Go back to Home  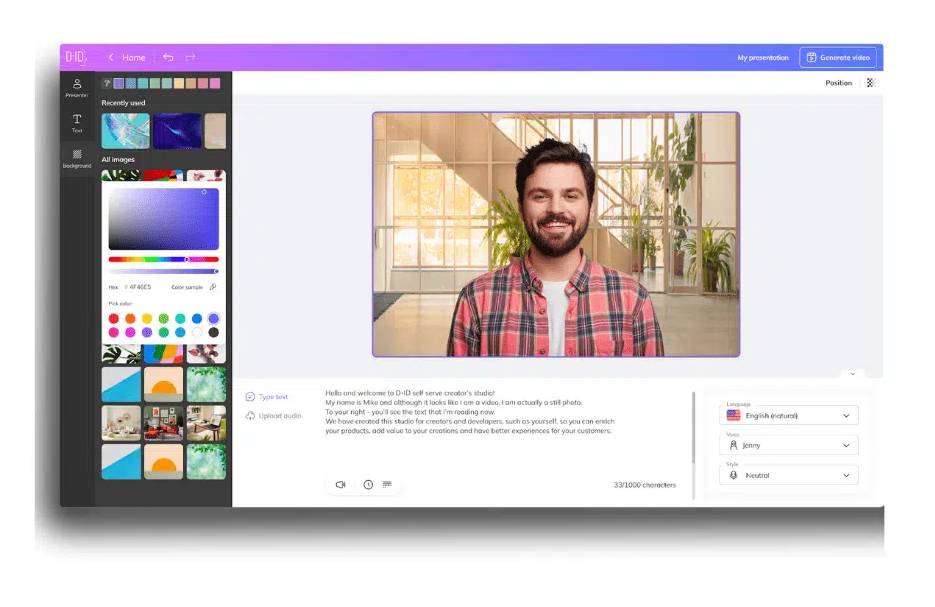tap(127, 58)
